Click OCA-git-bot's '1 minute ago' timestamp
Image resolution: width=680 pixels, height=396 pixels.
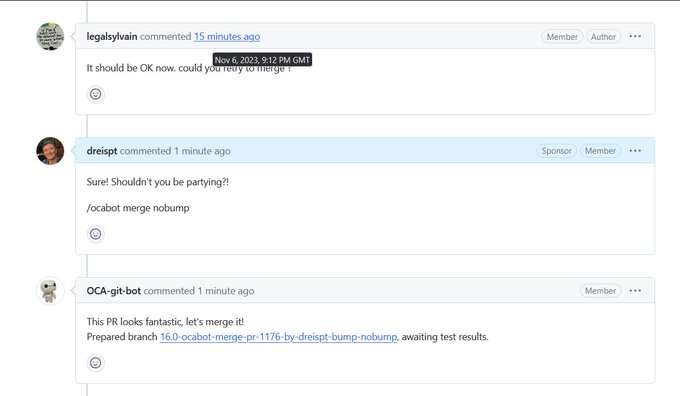[x=226, y=291]
